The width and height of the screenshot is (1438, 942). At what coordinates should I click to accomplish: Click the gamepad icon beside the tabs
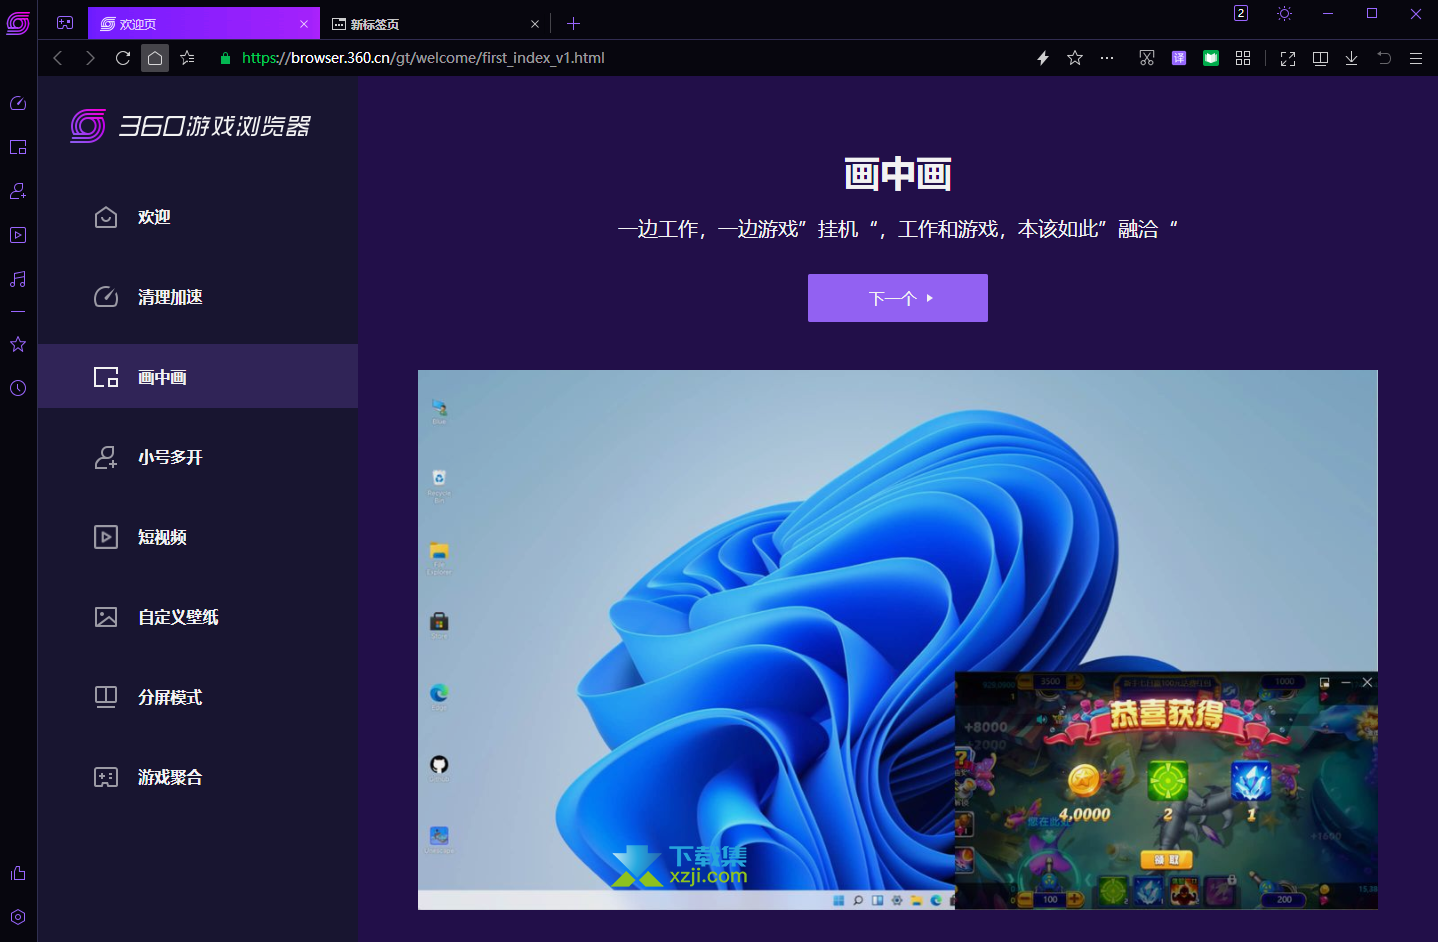point(65,23)
